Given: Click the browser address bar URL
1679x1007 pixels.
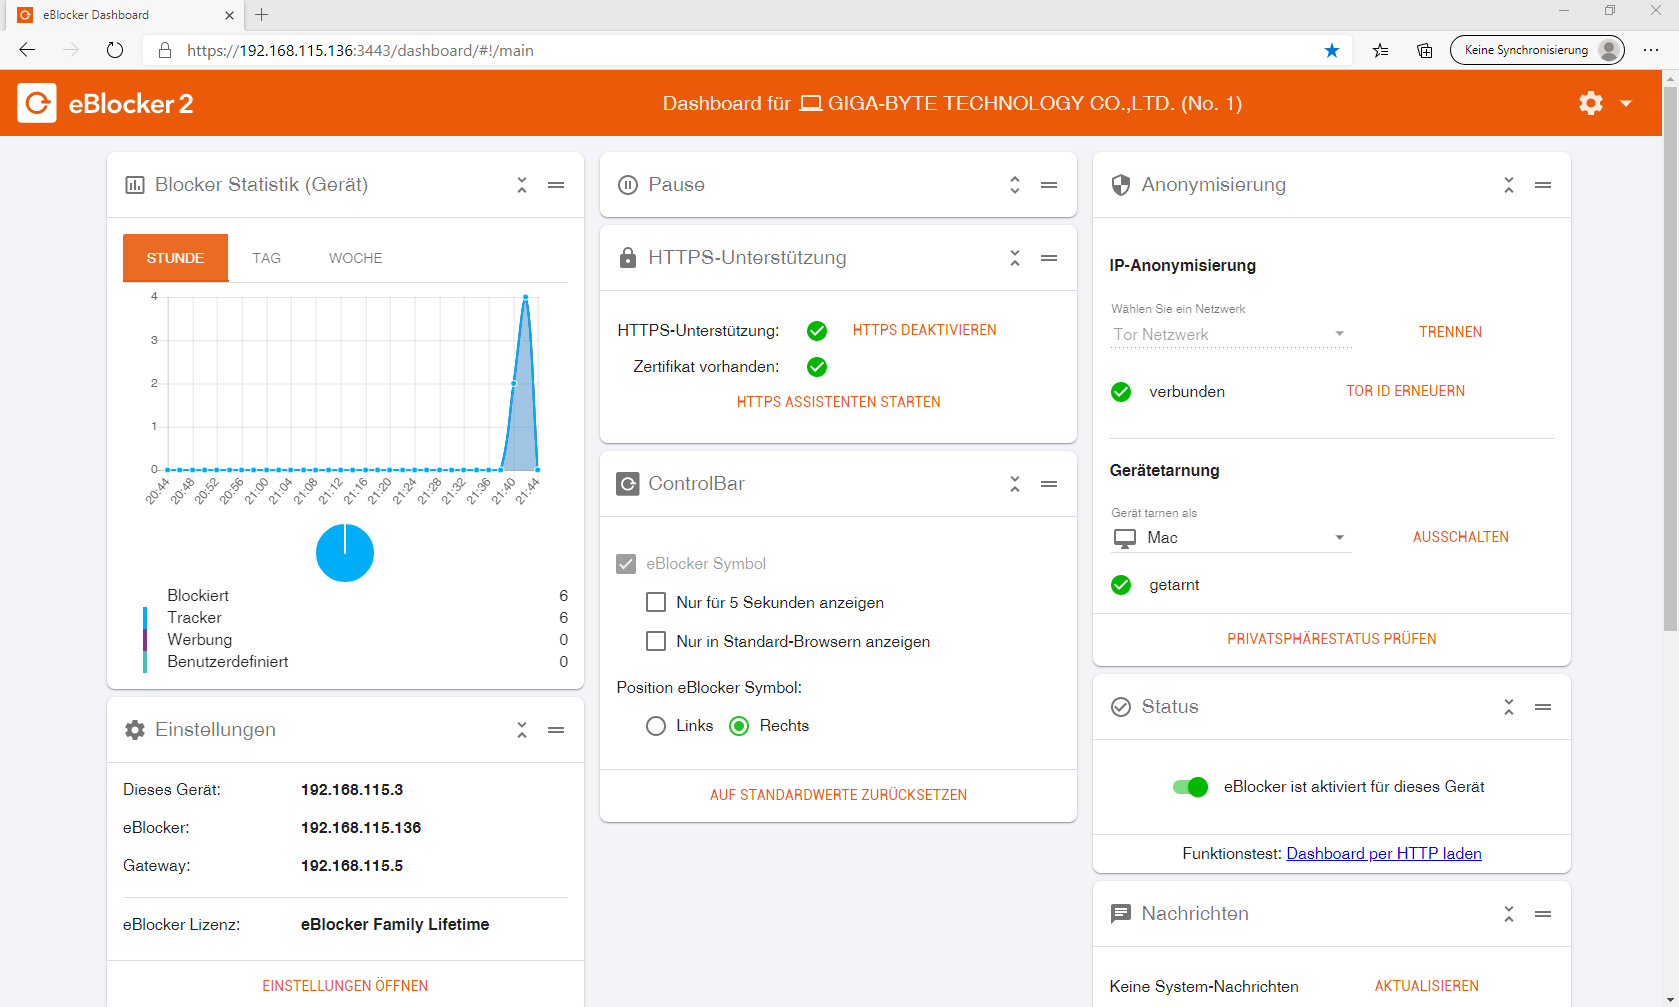Looking at the screenshot, I should tap(360, 50).
